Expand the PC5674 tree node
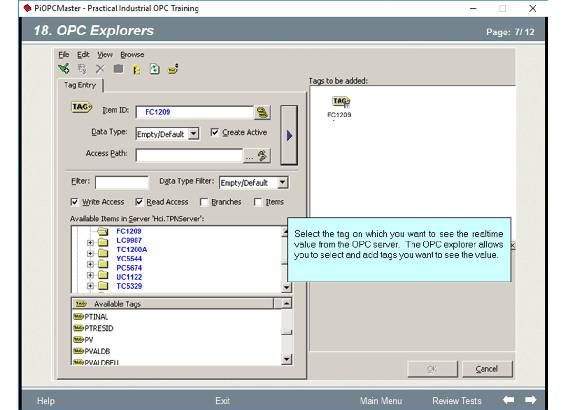Viewport: 580px width, 410px height. pyautogui.click(x=90, y=275)
